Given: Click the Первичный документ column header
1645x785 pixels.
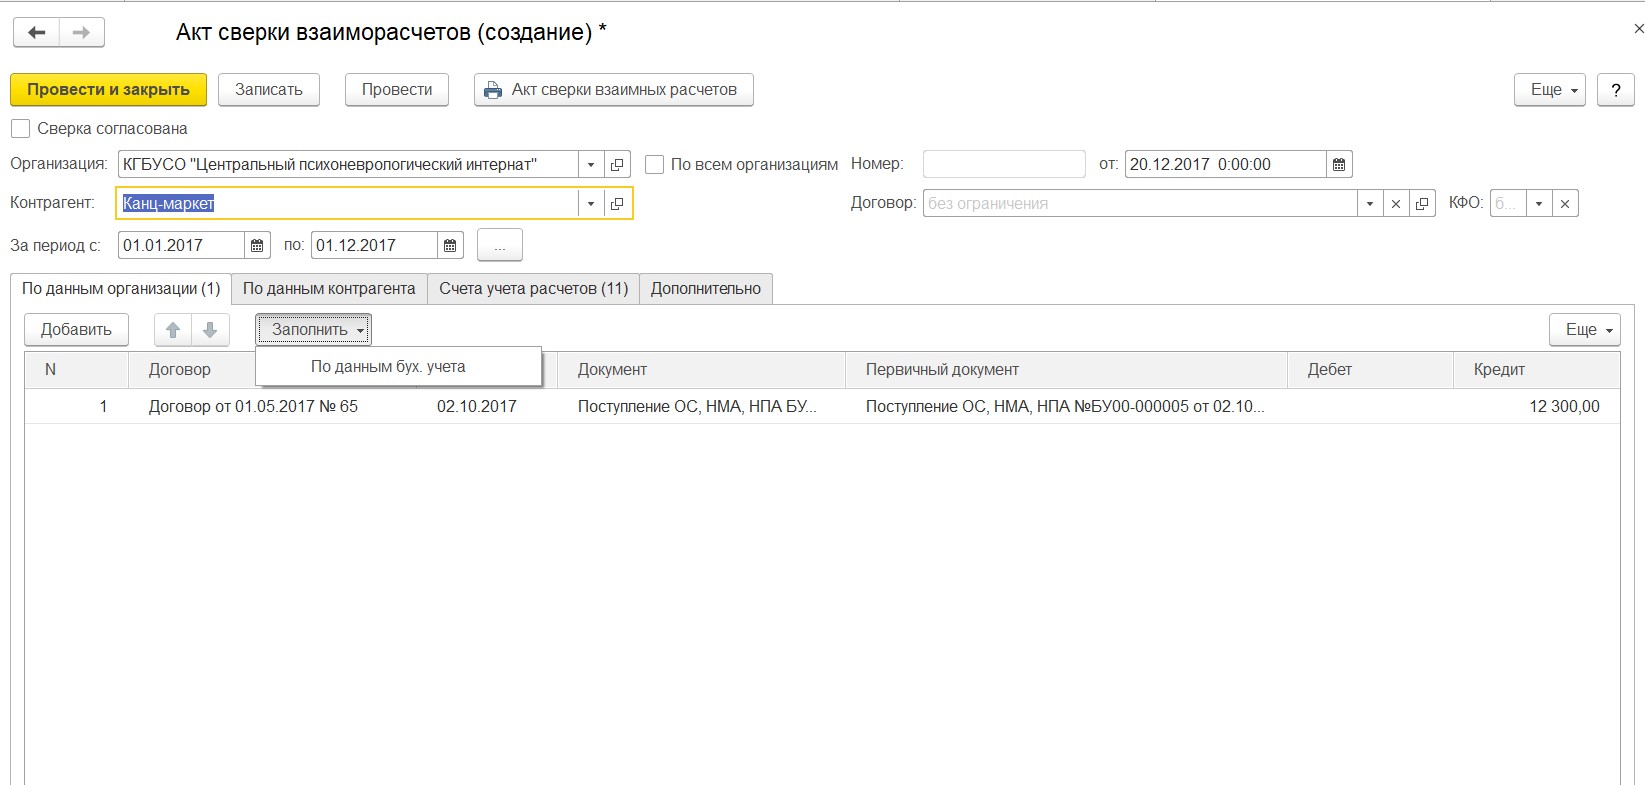Looking at the screenshot, I should [x=1066, y=370].
